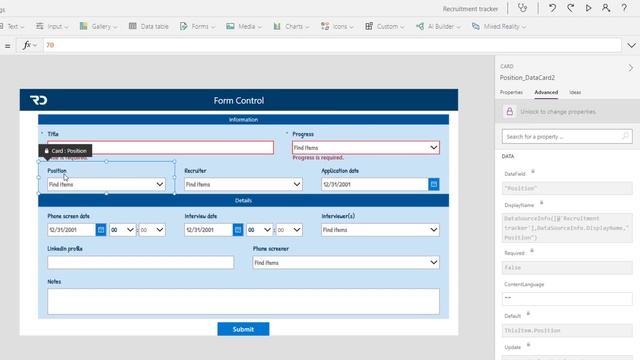Open the Icons menu
Image resolution: width=640 pixels, height=360 pixels.
pyautogui.click(x=337, y=26)
